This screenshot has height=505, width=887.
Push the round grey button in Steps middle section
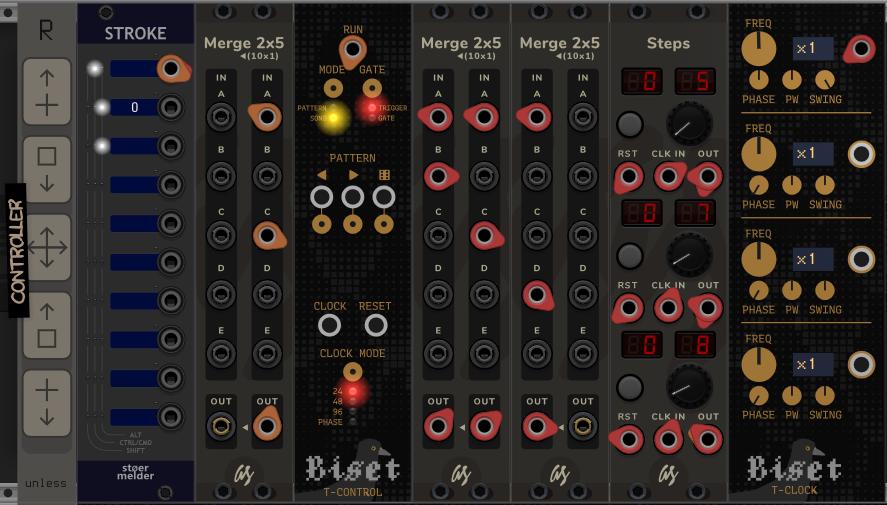point(629,256)
